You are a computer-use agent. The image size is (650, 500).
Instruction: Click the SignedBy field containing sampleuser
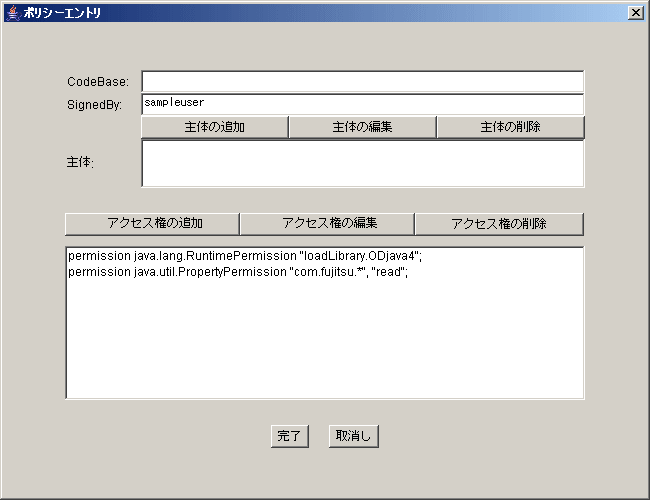point(362,104)
